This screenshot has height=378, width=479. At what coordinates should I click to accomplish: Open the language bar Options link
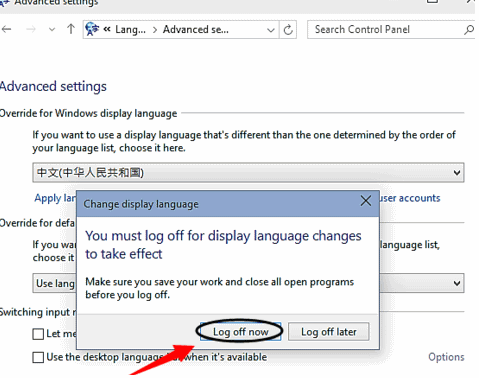pyautogui.click(x=446, y=357)
